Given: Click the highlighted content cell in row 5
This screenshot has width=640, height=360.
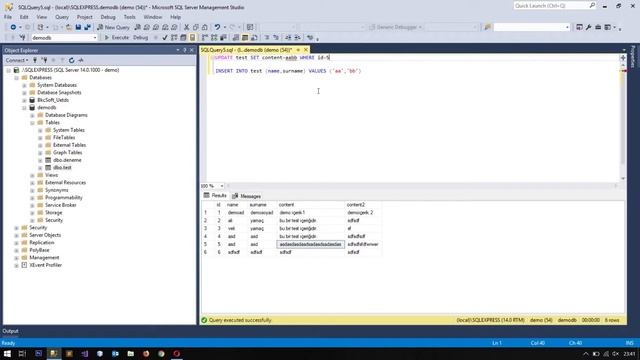Looking at the screenshot, I should 311,244.
